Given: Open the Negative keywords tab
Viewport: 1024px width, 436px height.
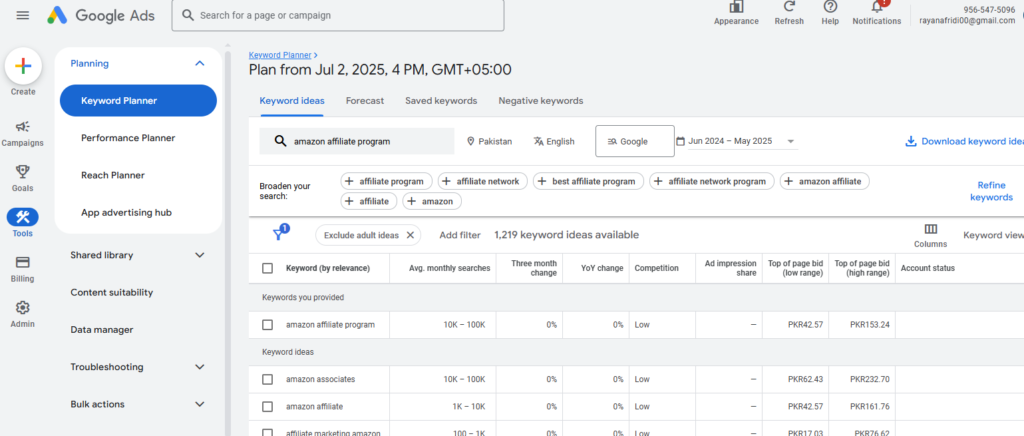Looking at the screenshot, I should click(540, 101).
